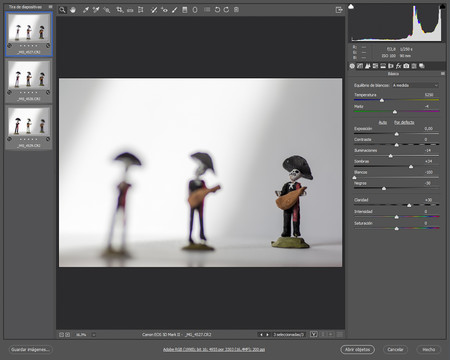Select thumbnail _MG_4527.CR2 in filmstrip
The height and width of the screenshot is (360, 450).
click(29, 34)
